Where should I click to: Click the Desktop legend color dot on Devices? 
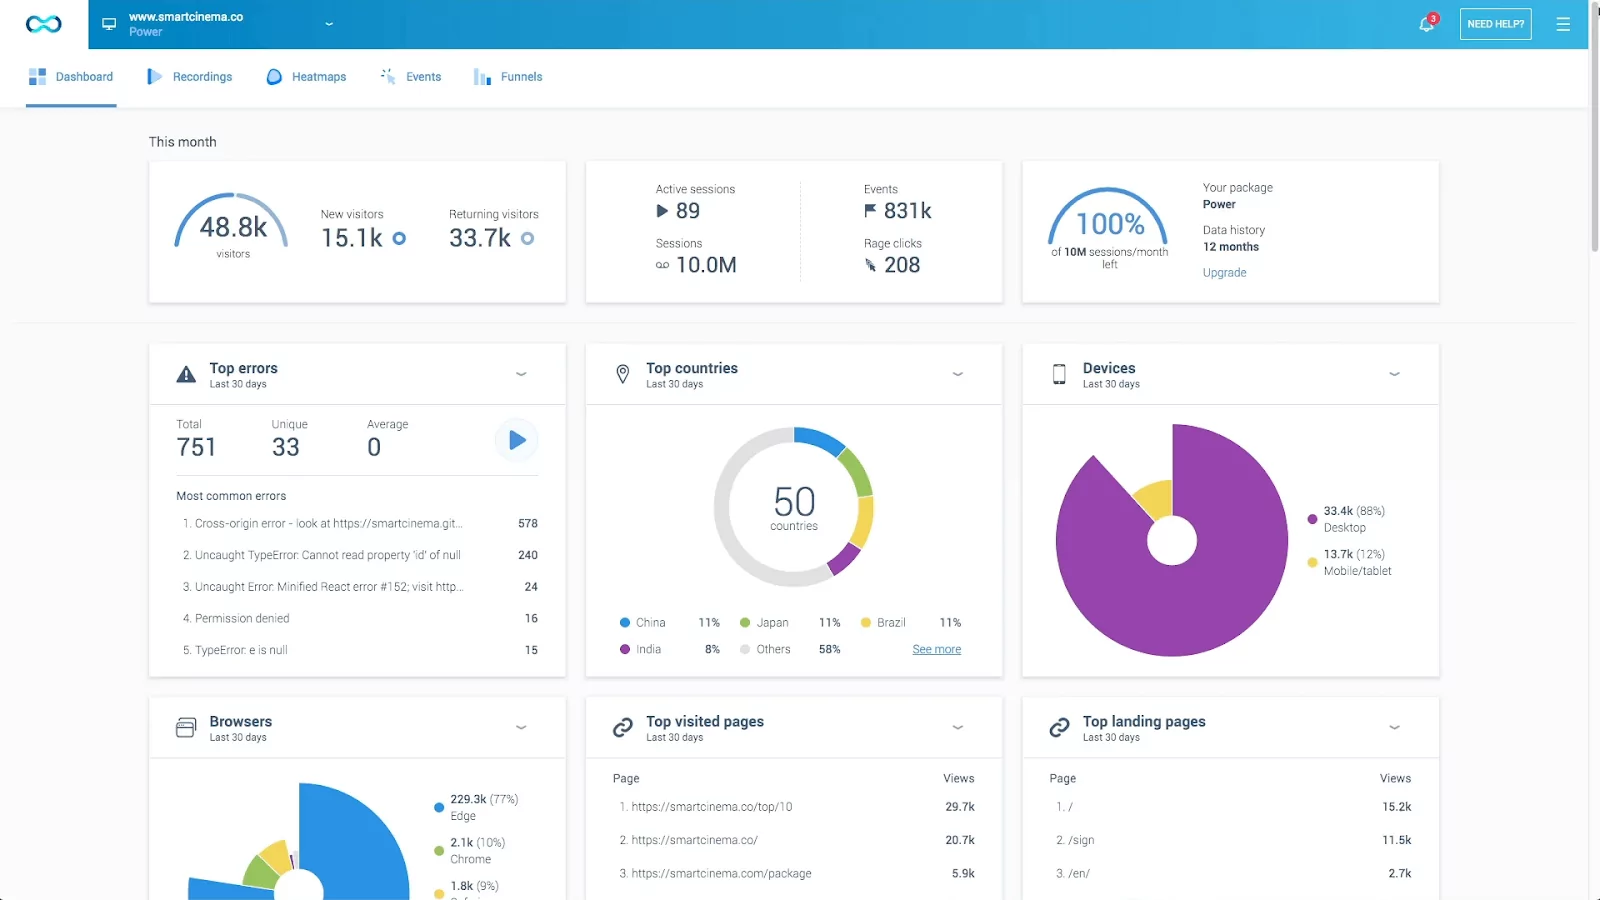(x=1312, y=519)
